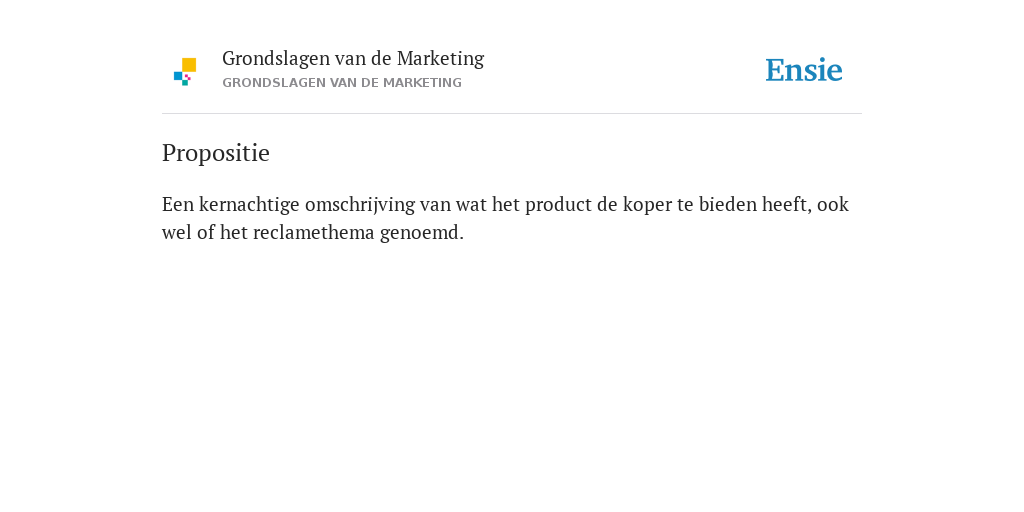Select the uppercase GRONDSLAGEN VAN DE MARKETING subtitle
The height and width of the screenshot is (512, 1024).
342,83
